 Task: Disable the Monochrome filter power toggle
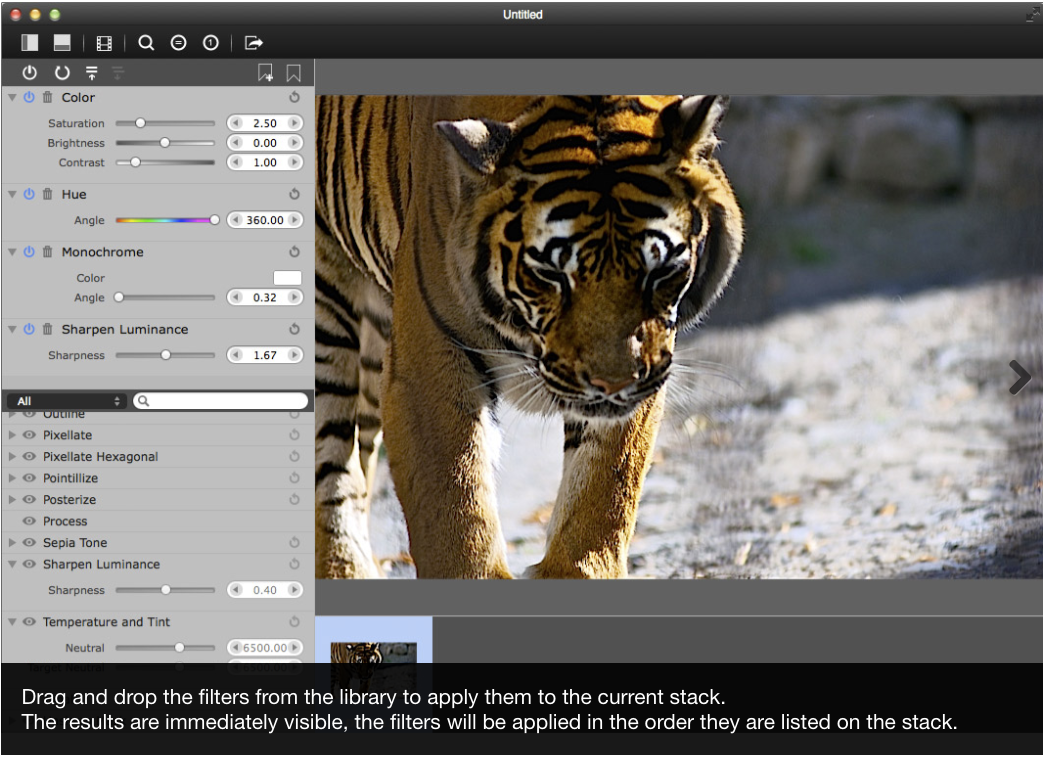[x=29, y=252]
